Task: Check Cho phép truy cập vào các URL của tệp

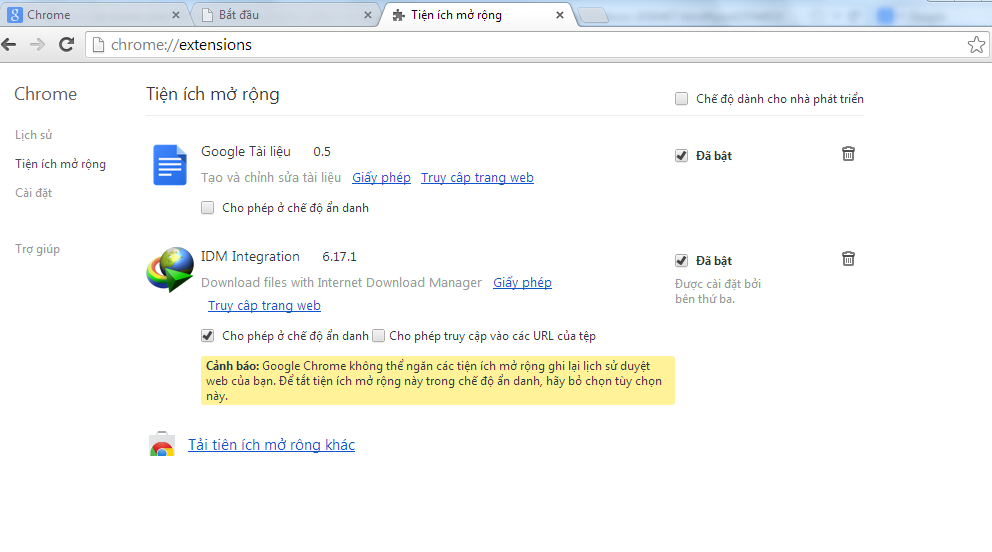Action: coord(378,336)
